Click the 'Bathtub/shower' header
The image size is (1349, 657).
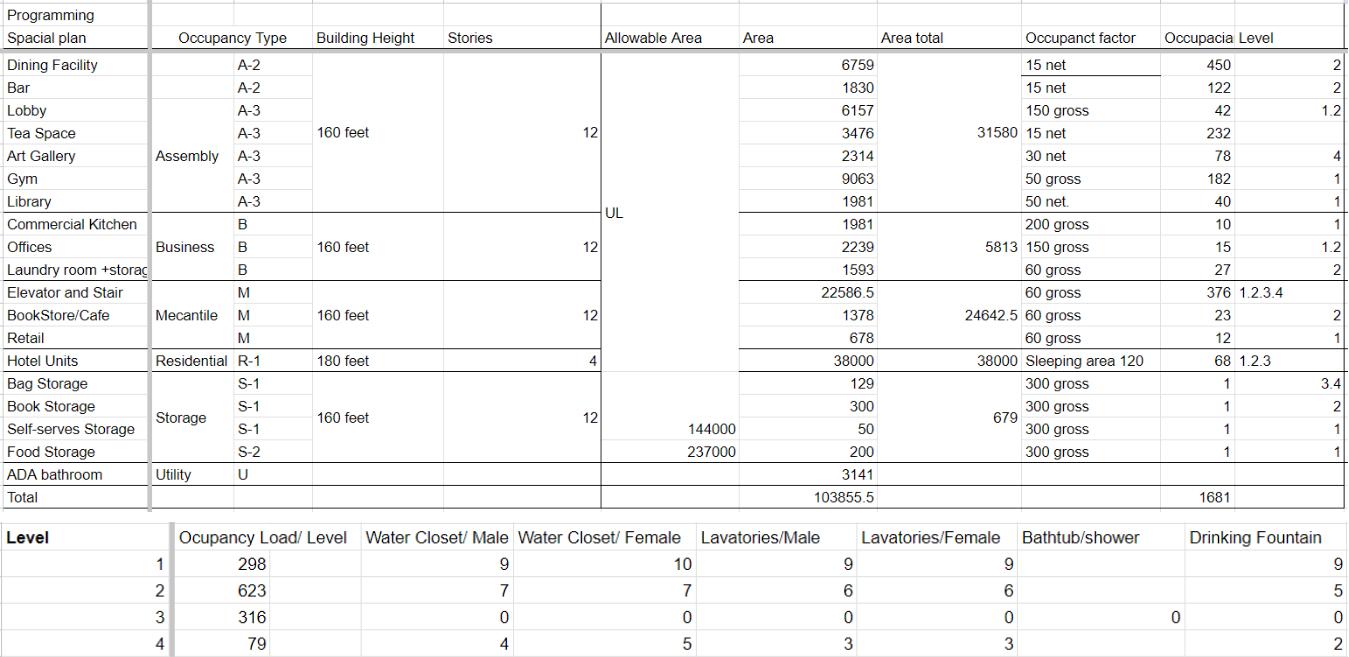pos(1101,538)
